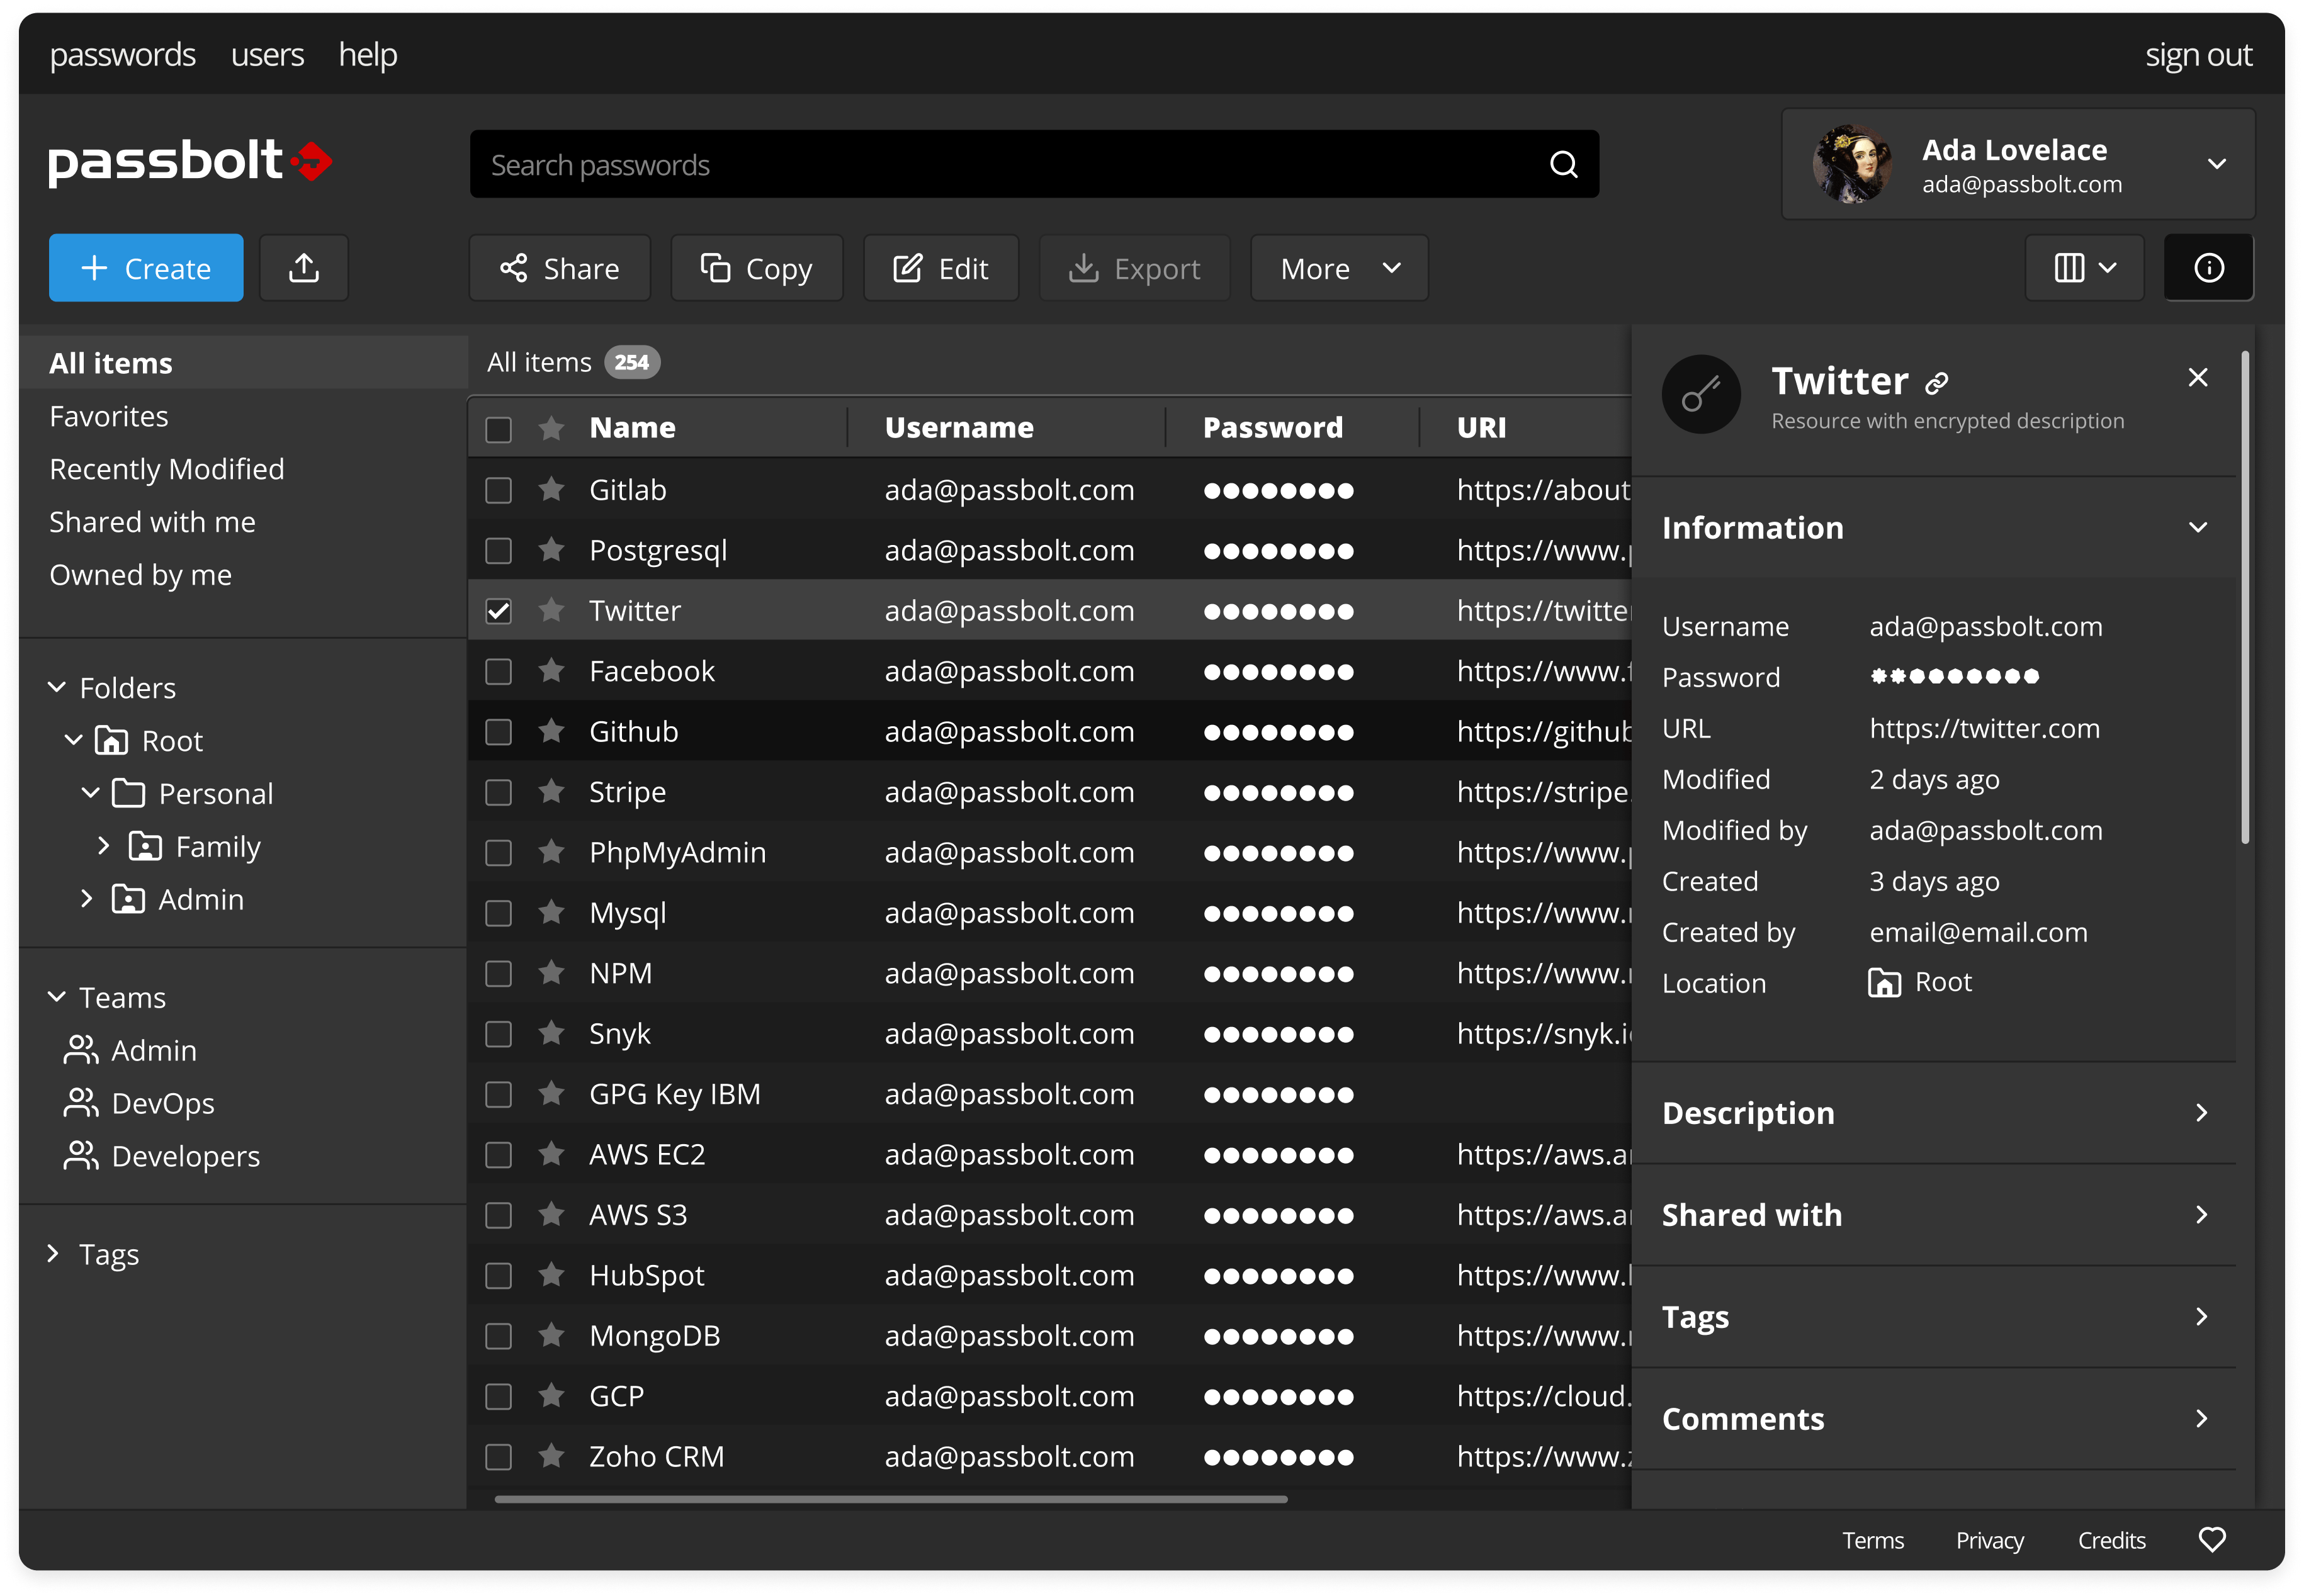This screenshot has width=2304, height=1596.
Task: Uncheck the Twitter row checkbox
Action: (498, 609)
